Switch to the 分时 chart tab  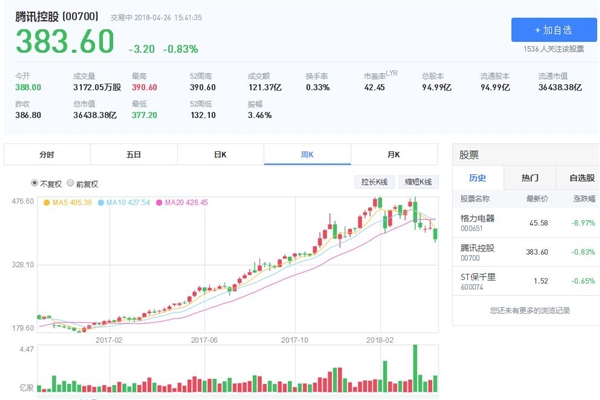click(47, 155)
